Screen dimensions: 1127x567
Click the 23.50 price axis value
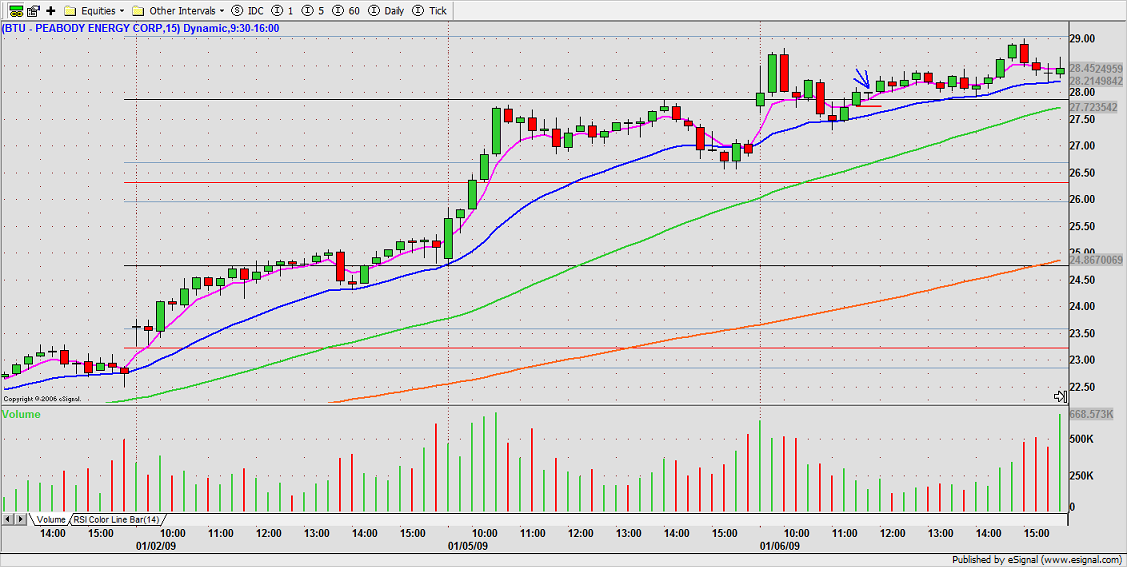(1082, 333)
